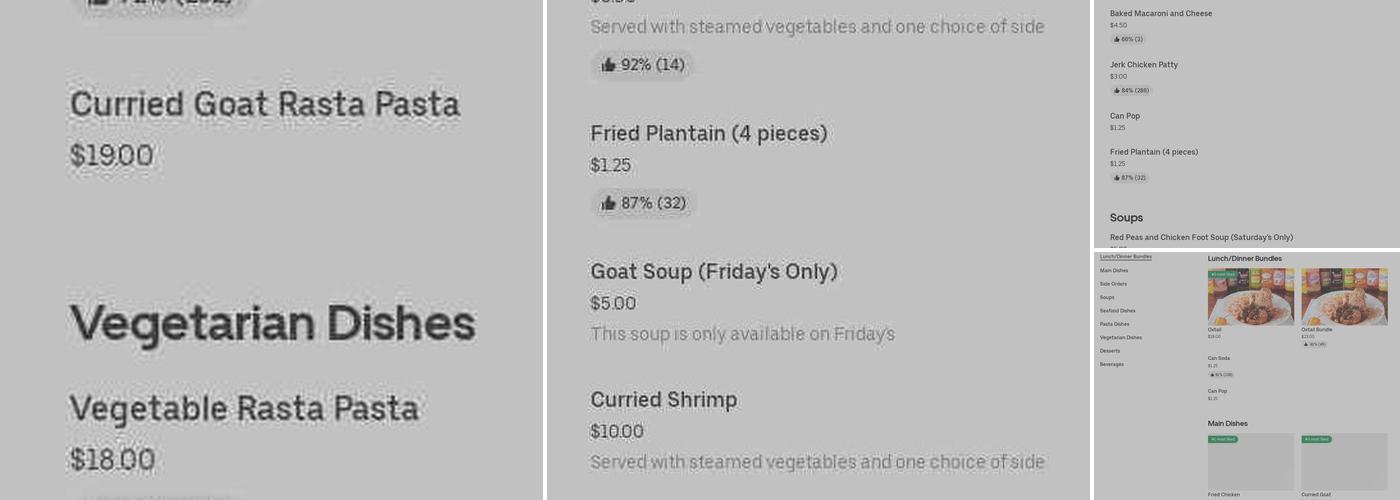The image size is (1400, 500).
Task: Select the Lunch/Dinner Bundles category
Action: click(x=1126, y=257)
